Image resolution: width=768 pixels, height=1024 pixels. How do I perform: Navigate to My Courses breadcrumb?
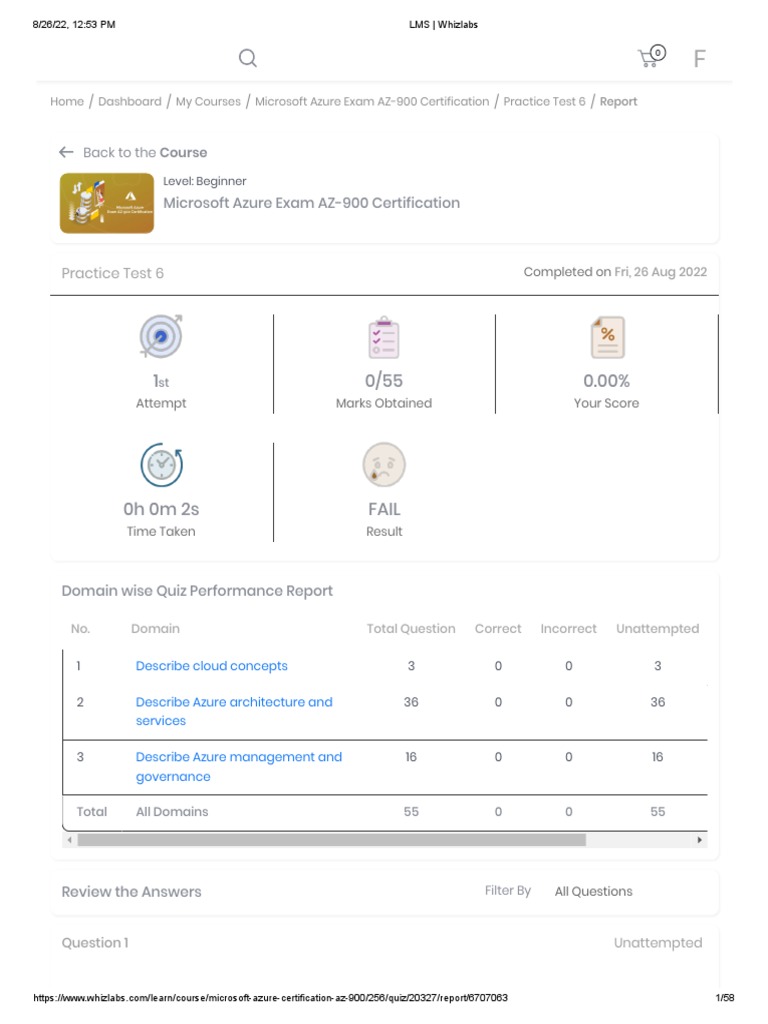[x=208, y=101]
